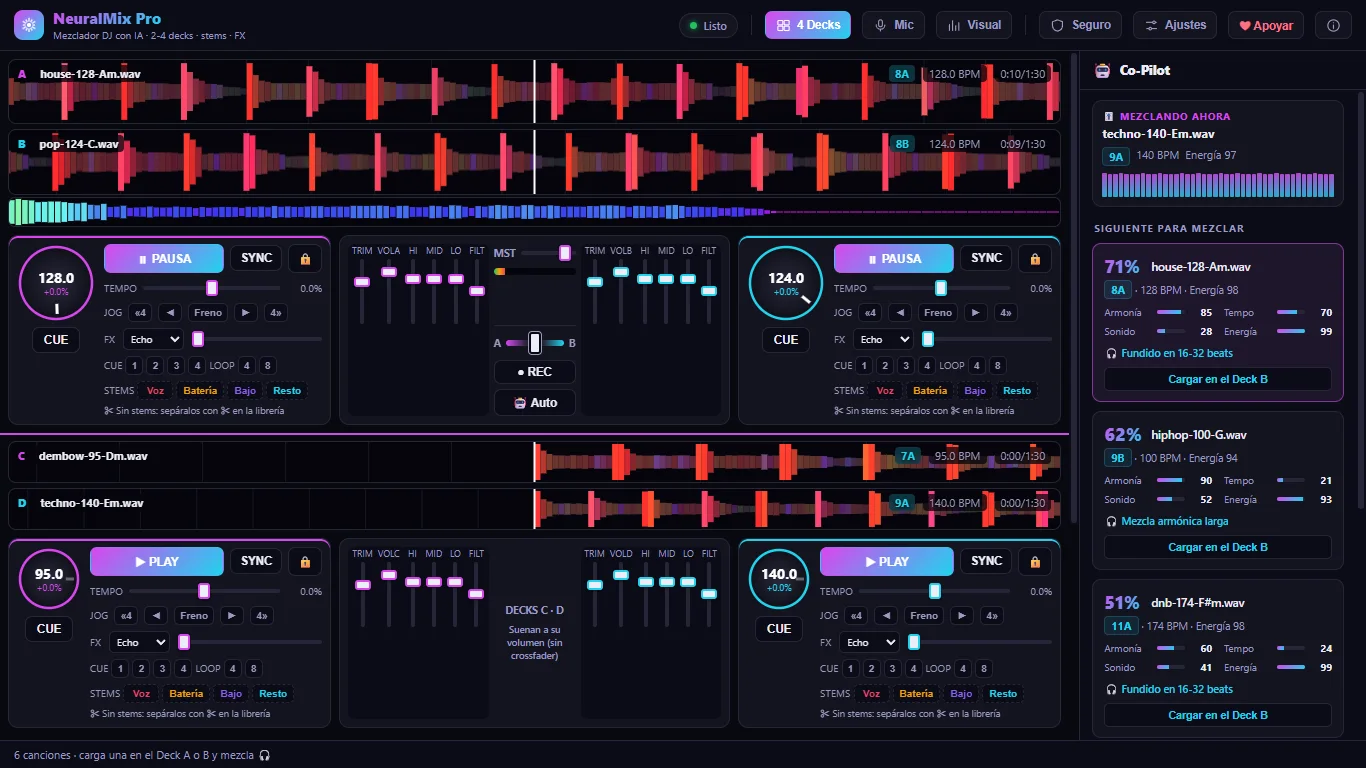The width and height of the screenshot is (1366, 768).
Task: Toggle SYNC on Deck C
Action: [x=257, y=561]
